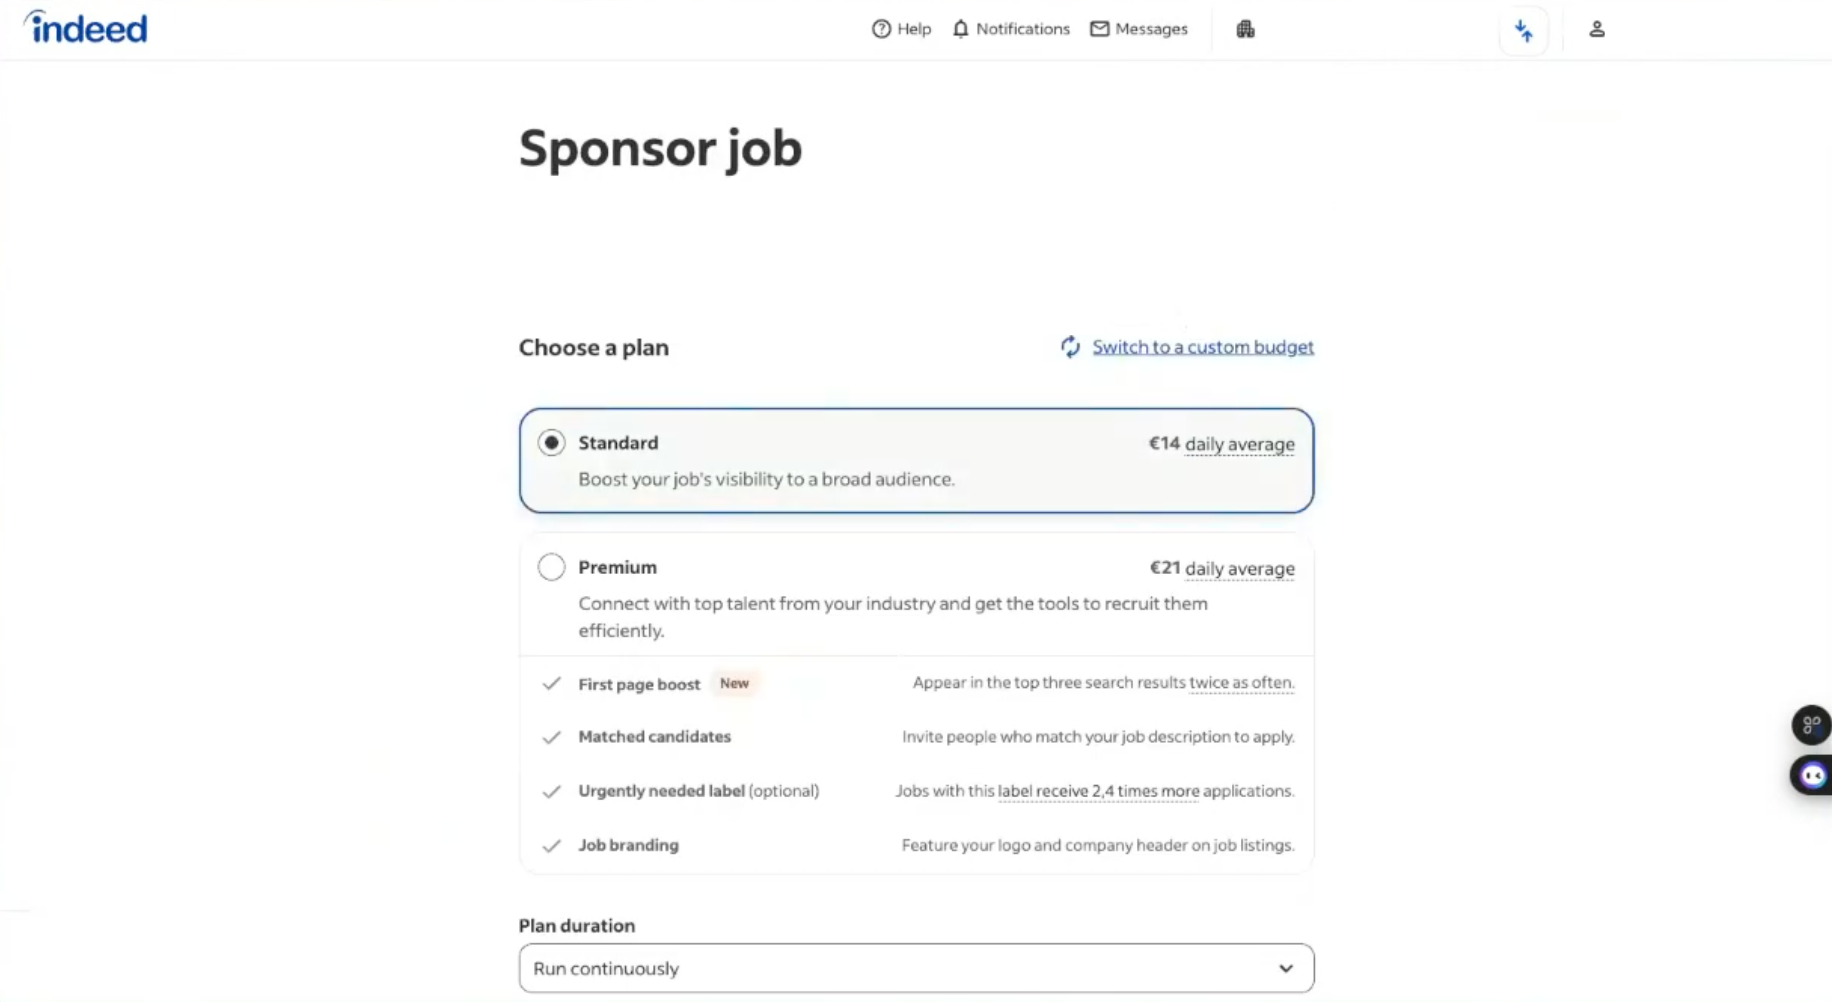Viewport: 1832px width, 1002px height.
Task: Open the Plan duration dropdown
Action: (x=915, y=968)
